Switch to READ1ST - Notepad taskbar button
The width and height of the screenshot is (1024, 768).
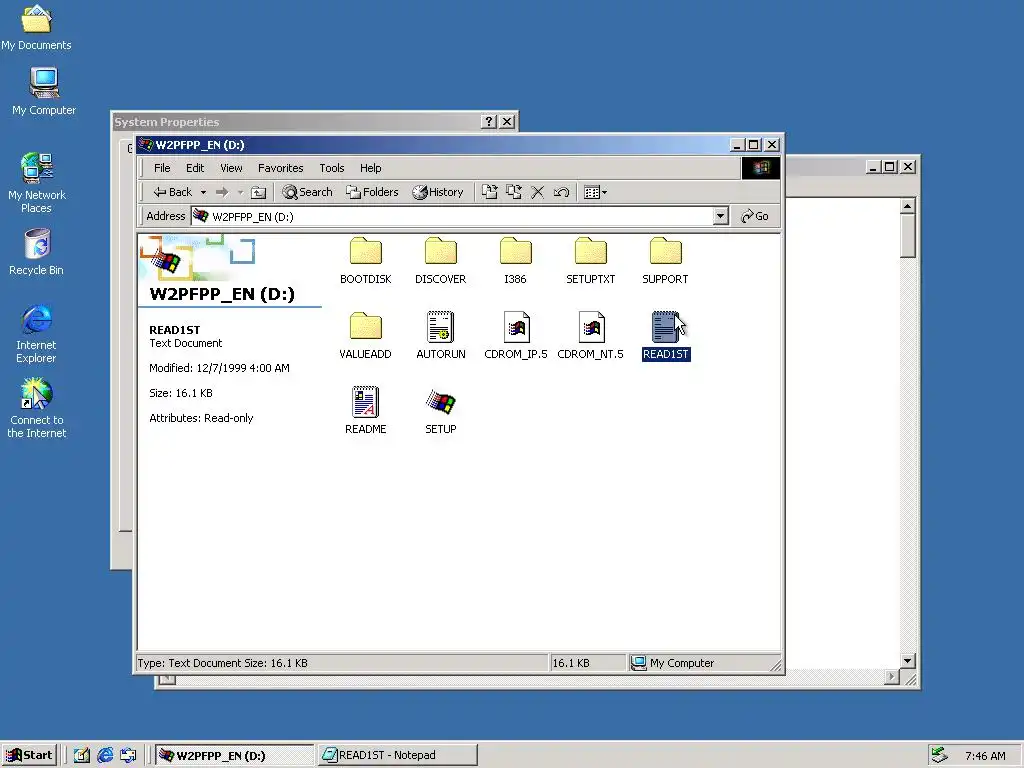point(397,756)
